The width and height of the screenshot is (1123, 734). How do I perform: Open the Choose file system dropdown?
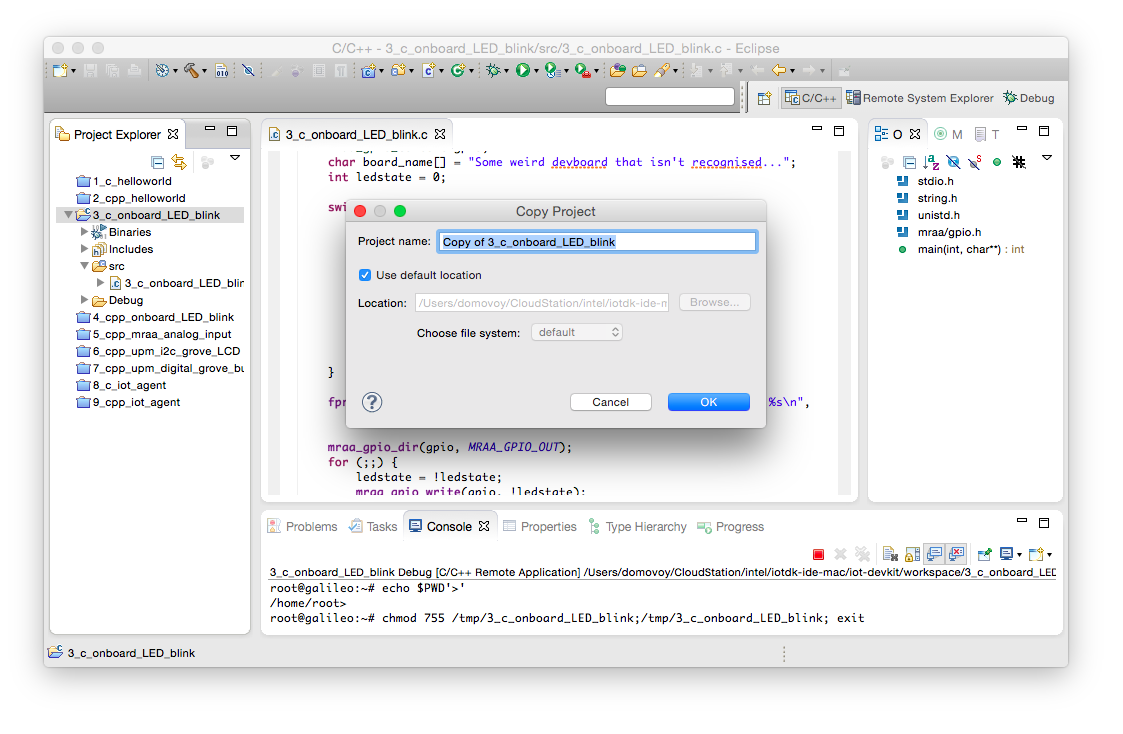(x=577, y=332)
